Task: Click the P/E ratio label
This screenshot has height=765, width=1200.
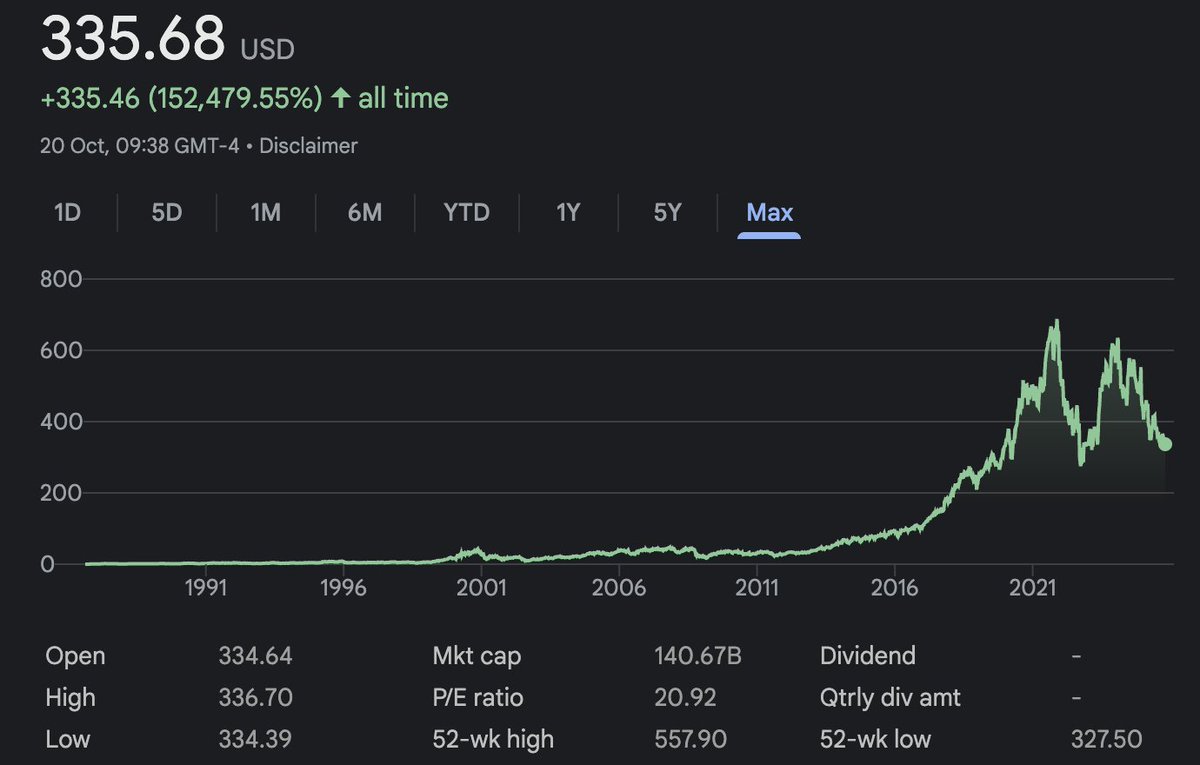Action: 477,697
